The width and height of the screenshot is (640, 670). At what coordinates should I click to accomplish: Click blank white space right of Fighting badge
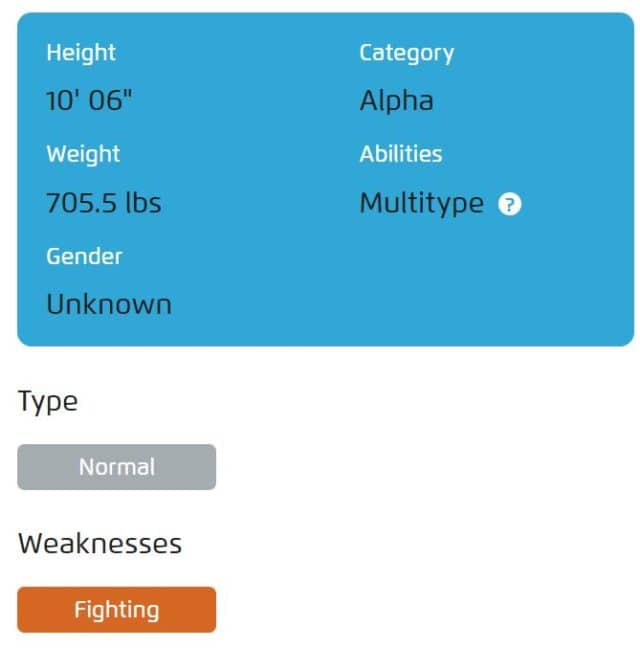coord(420,610)
